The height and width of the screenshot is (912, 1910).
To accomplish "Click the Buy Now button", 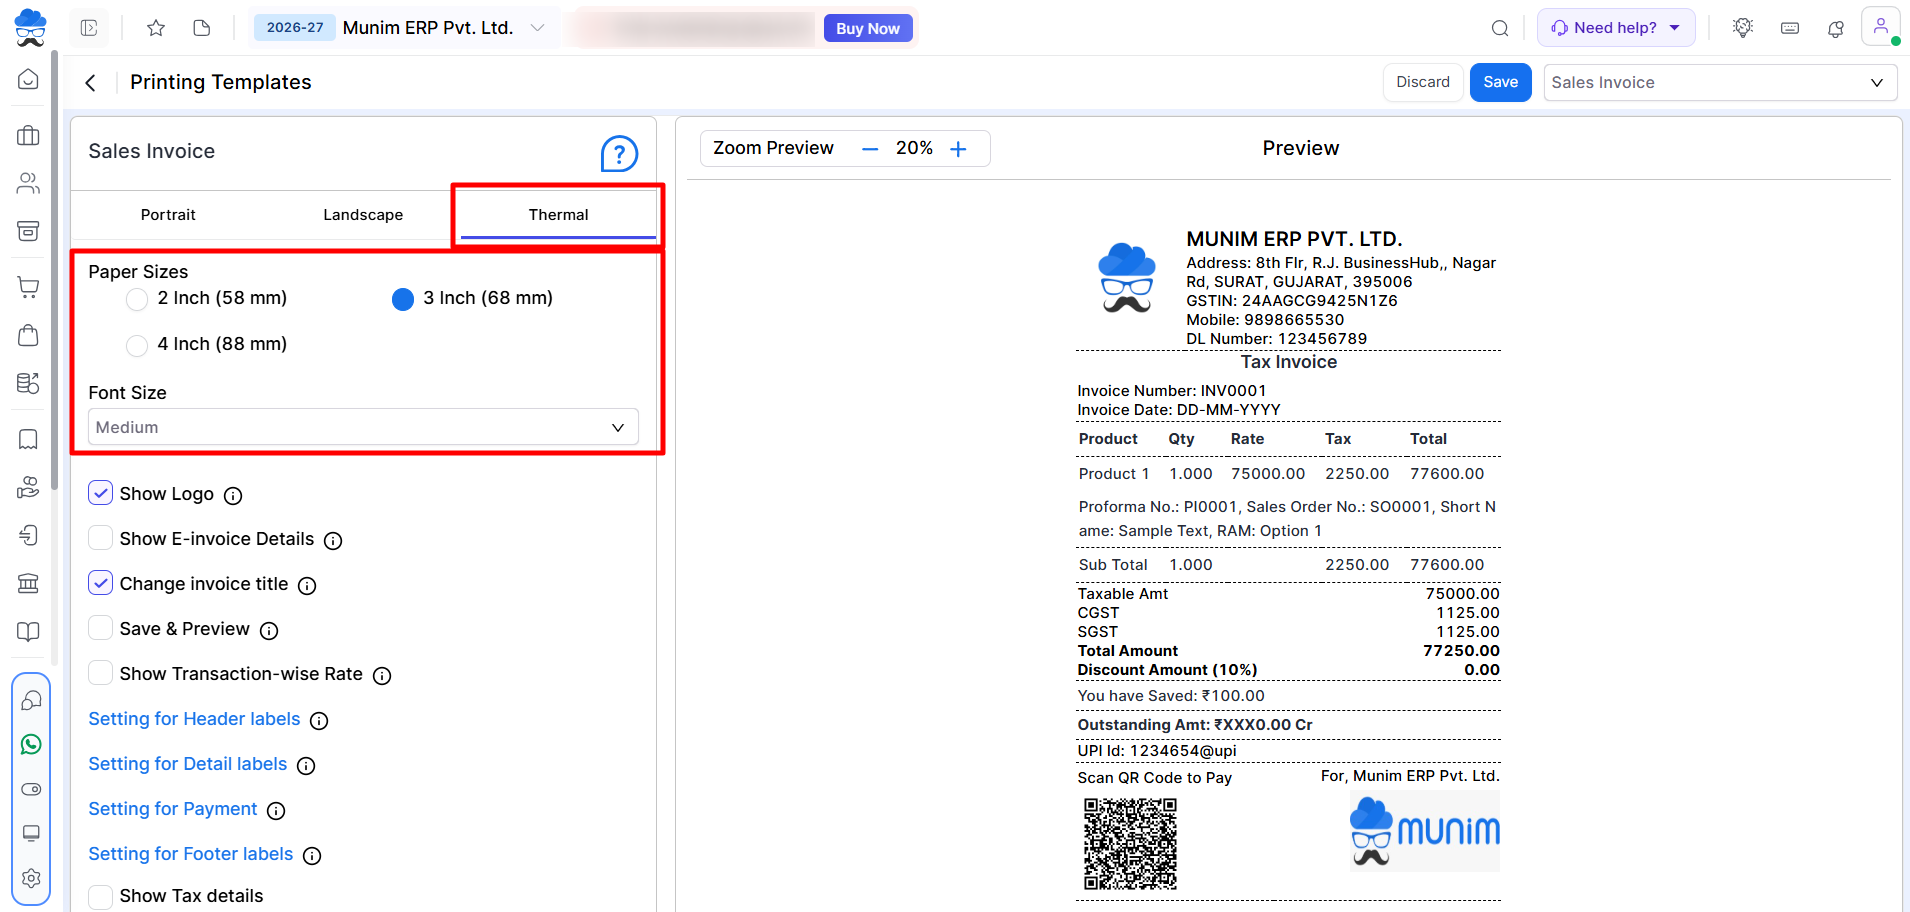I will pyautogui.click(x=868, y=29).
